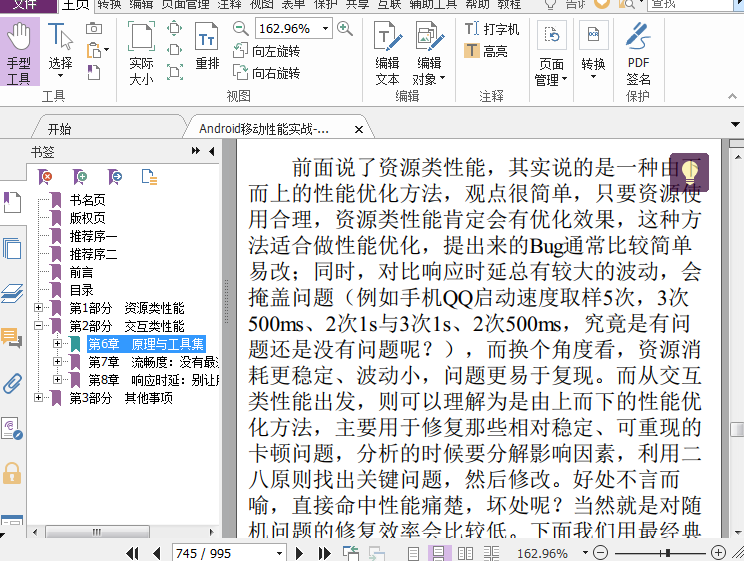Open the 转换 ribbon tab
The width and height of the screenshot is (744, 561).
click(x=110, y=5)
